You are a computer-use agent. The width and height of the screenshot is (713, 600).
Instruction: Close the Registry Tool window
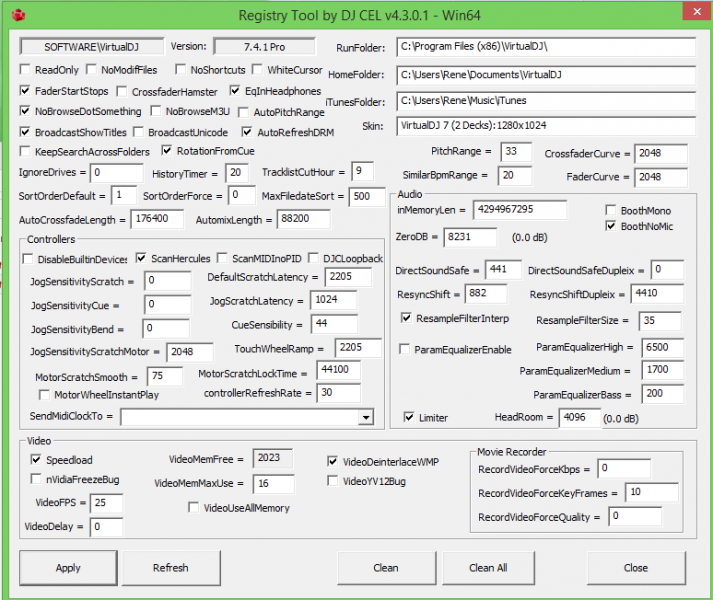(697, 11)
